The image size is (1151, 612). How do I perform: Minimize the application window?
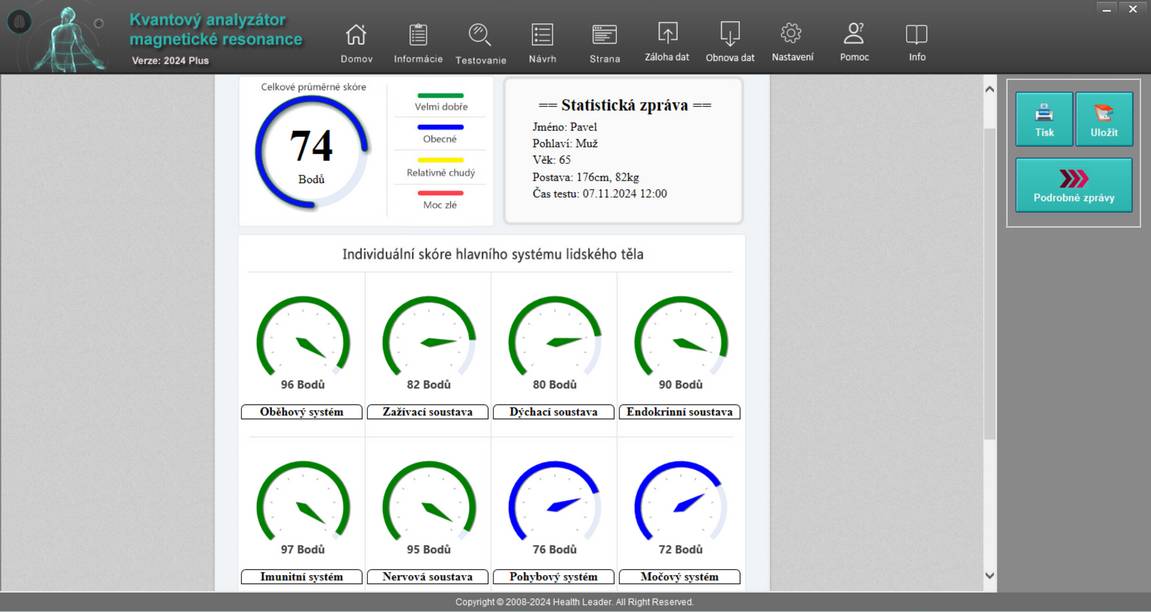(x=1107, y=8)
